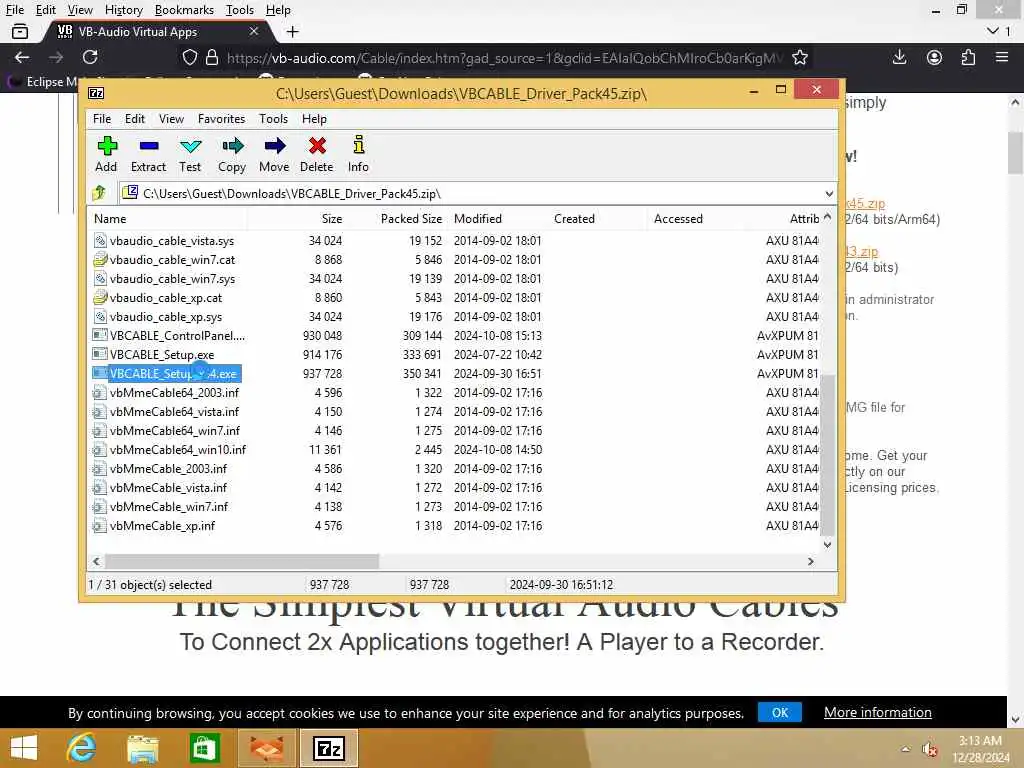
Task: Open Firefox History menu
Action: coord(123,10)
